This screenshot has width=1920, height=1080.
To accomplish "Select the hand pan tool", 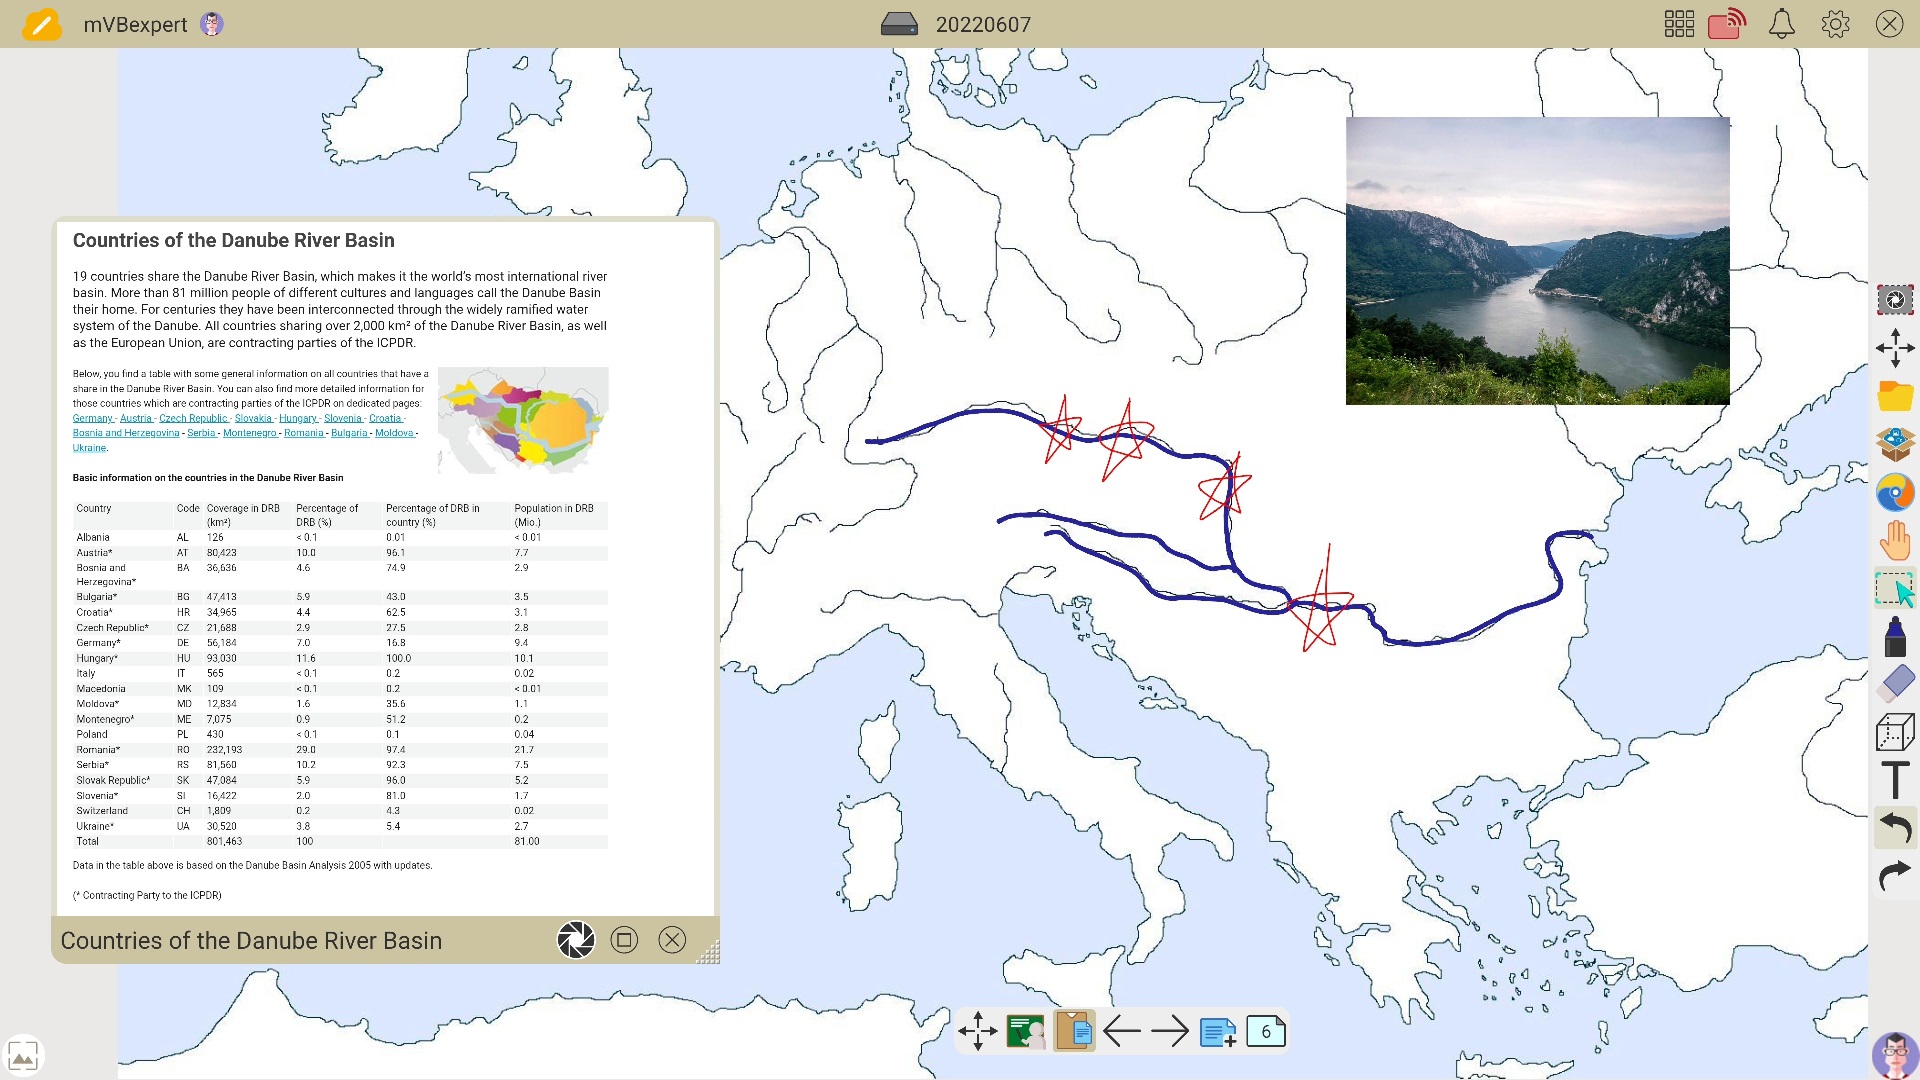I will (1895, 541).
